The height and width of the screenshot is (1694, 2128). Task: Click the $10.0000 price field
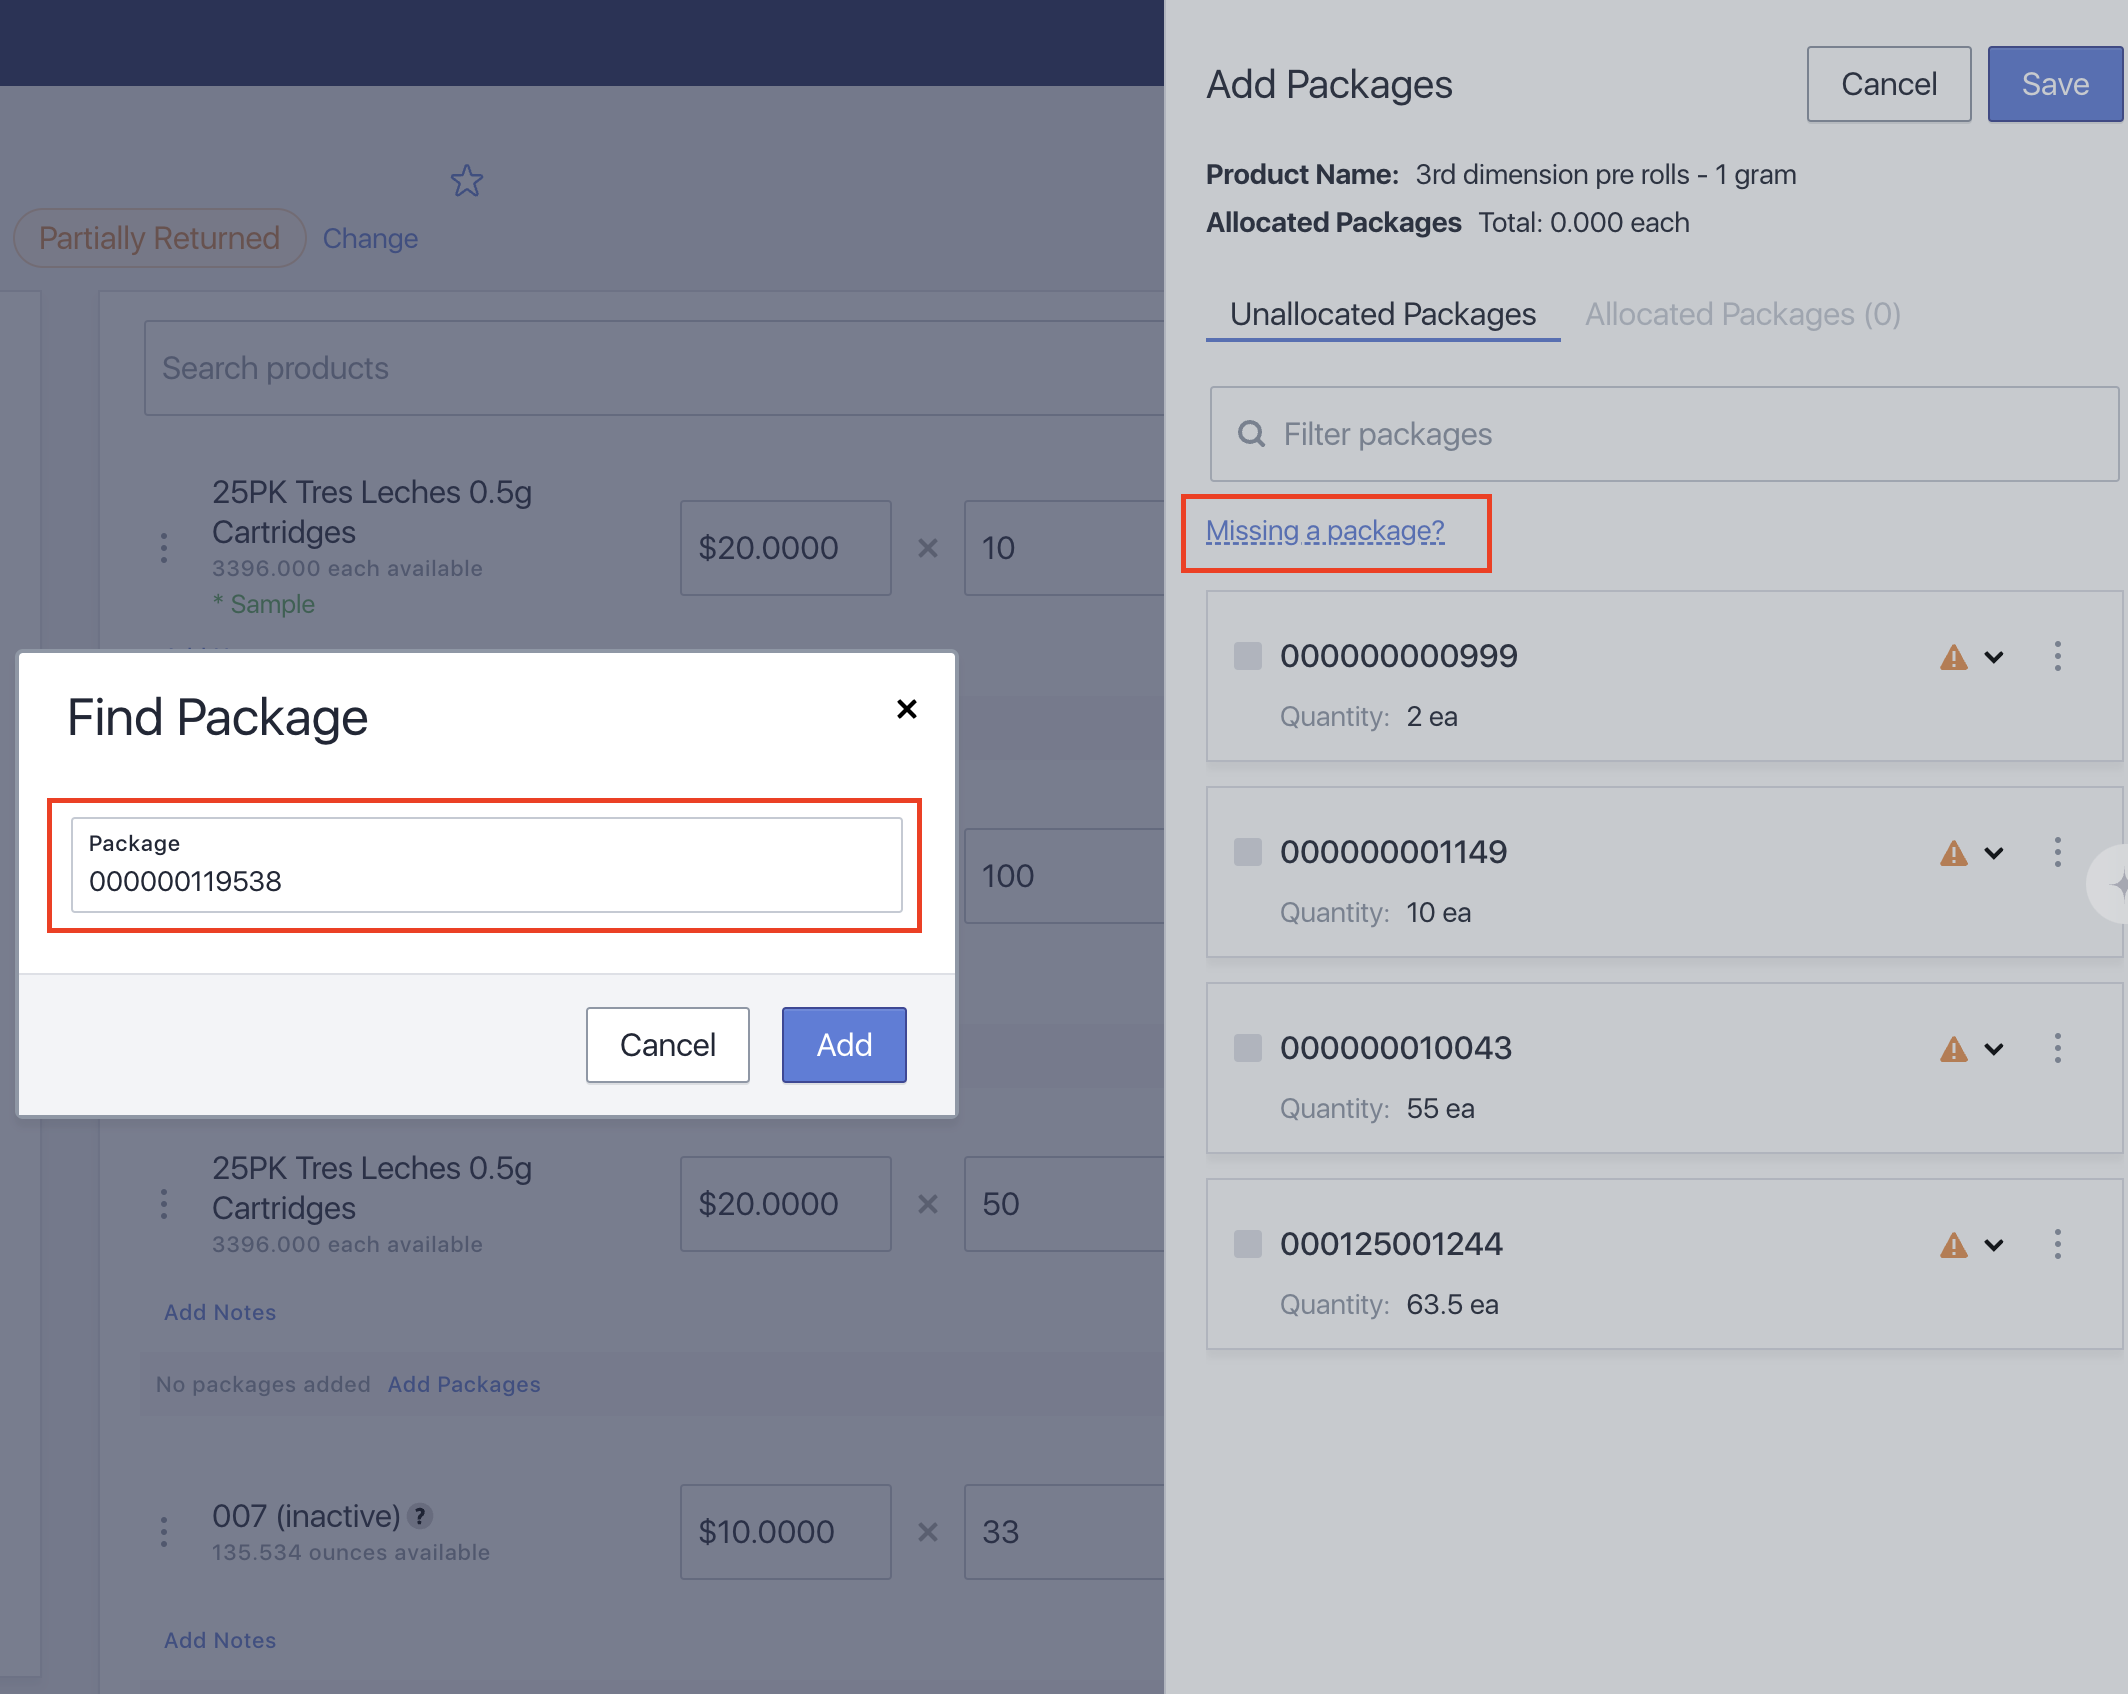(785, 1532)
